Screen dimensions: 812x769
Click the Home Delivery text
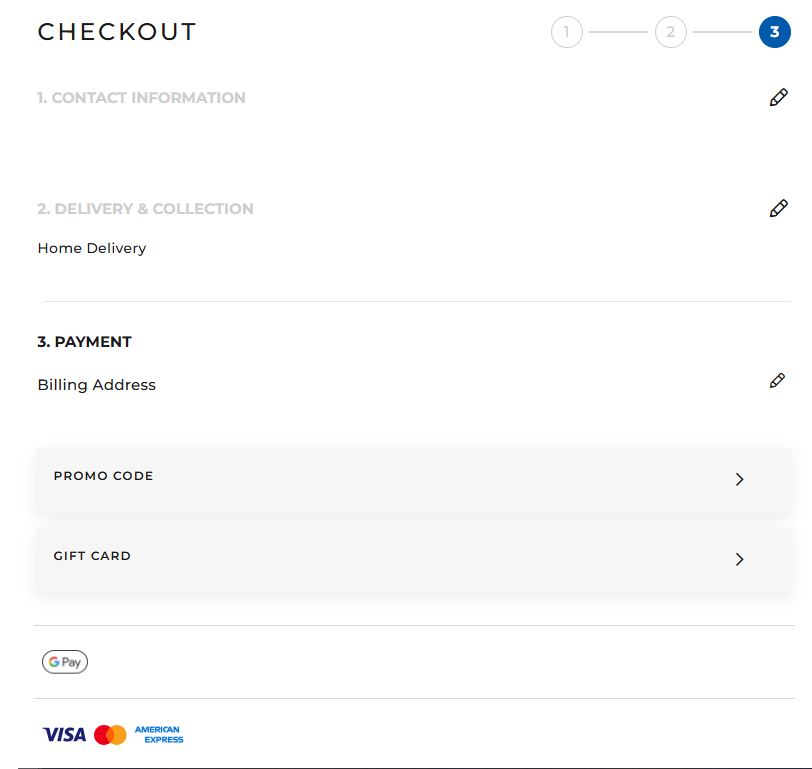(x=92, y=248)
